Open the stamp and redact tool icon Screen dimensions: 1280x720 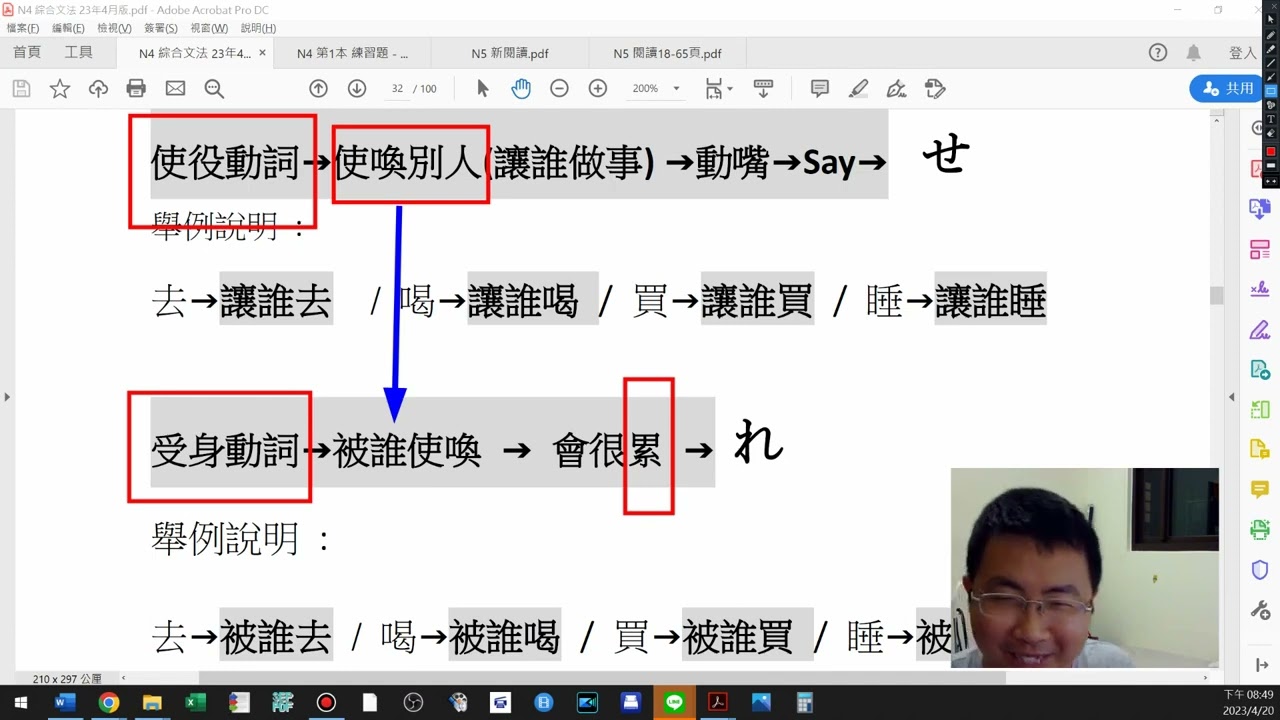click(x=935, y=89)
